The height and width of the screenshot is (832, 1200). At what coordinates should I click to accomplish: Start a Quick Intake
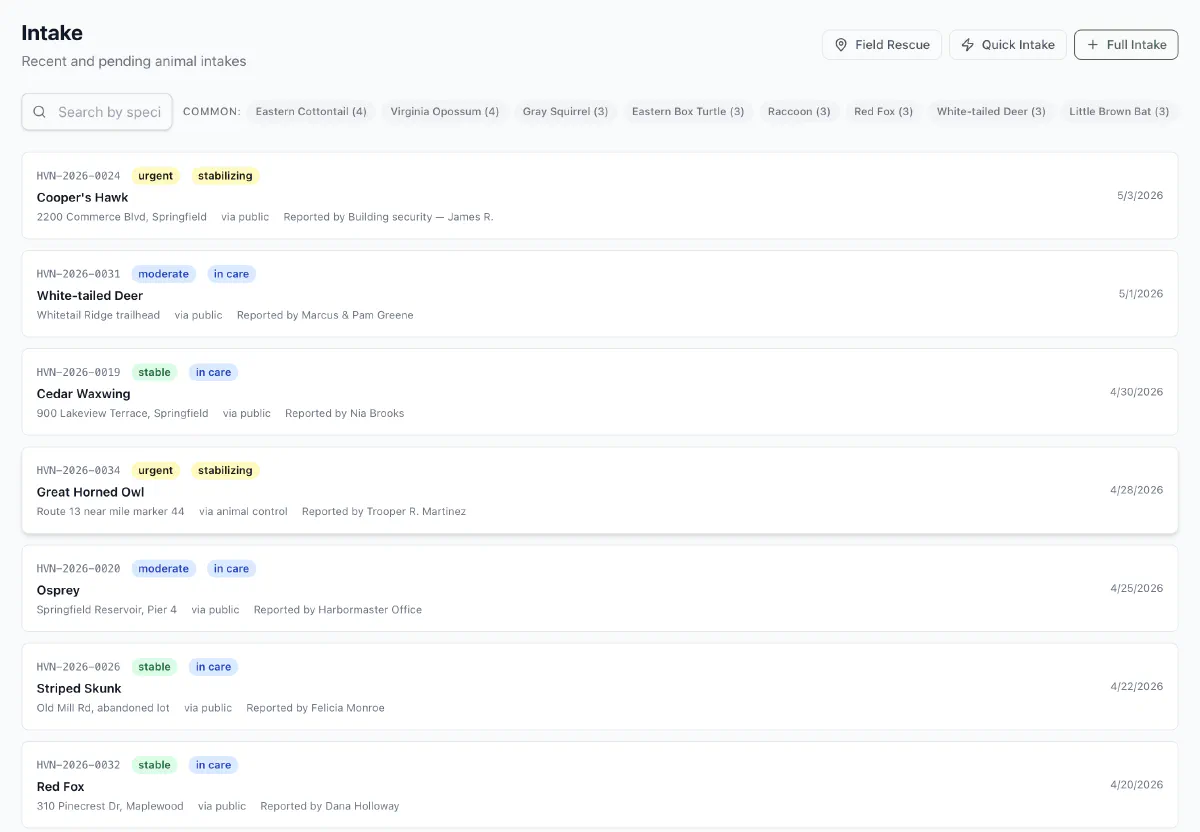point(1008,45)
